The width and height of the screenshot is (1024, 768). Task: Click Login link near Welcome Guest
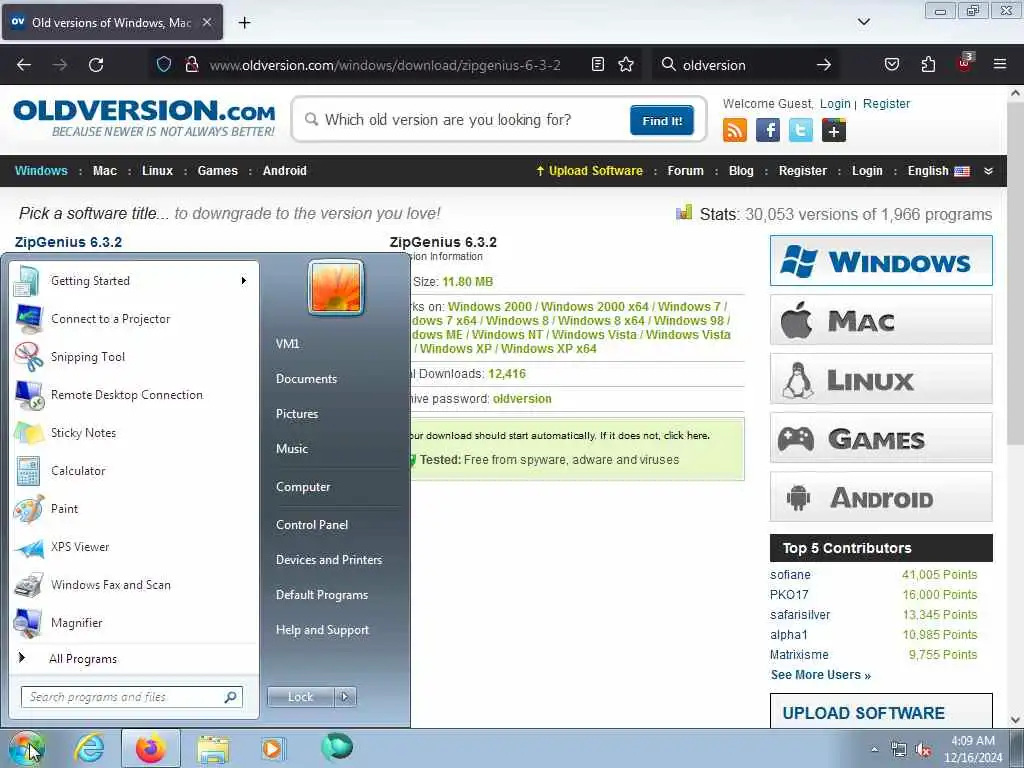pyautogui.click(x=835, y=104)
